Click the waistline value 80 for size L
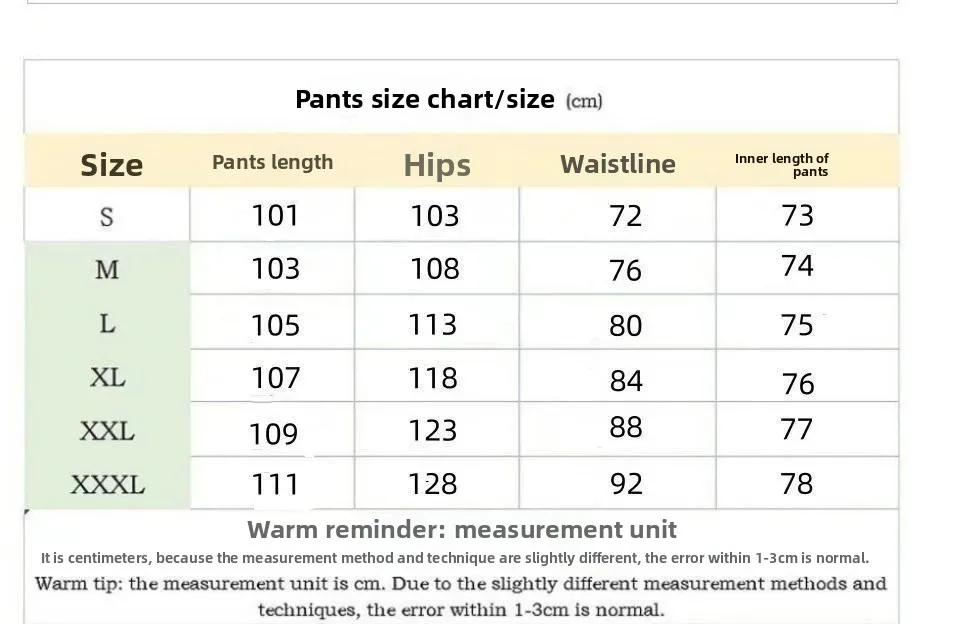974x624 pixels. click(626, 325)
